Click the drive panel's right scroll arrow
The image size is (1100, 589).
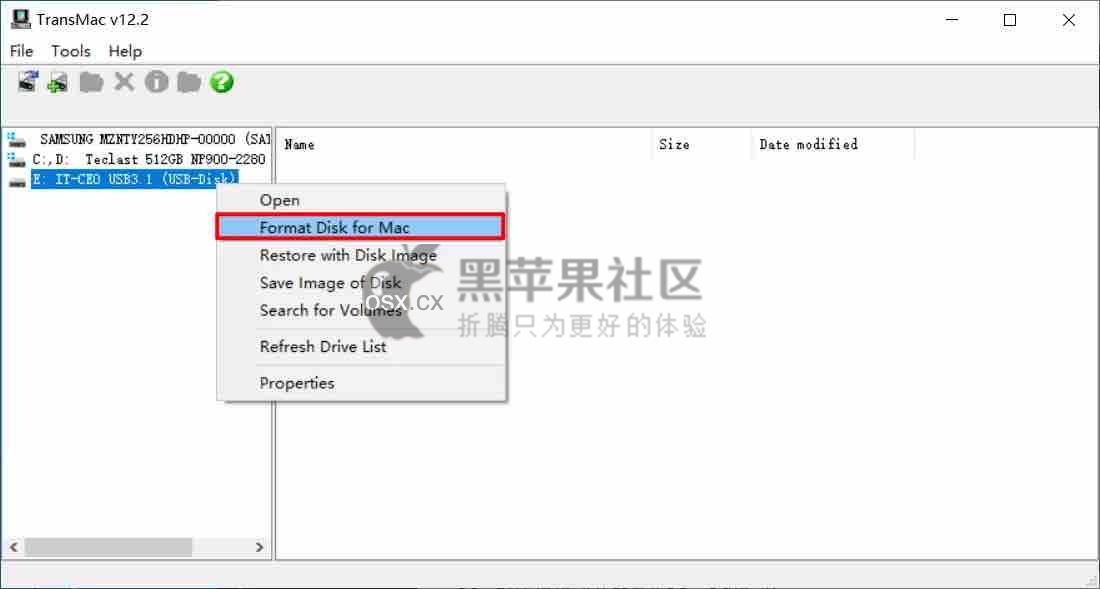[260, 547]
